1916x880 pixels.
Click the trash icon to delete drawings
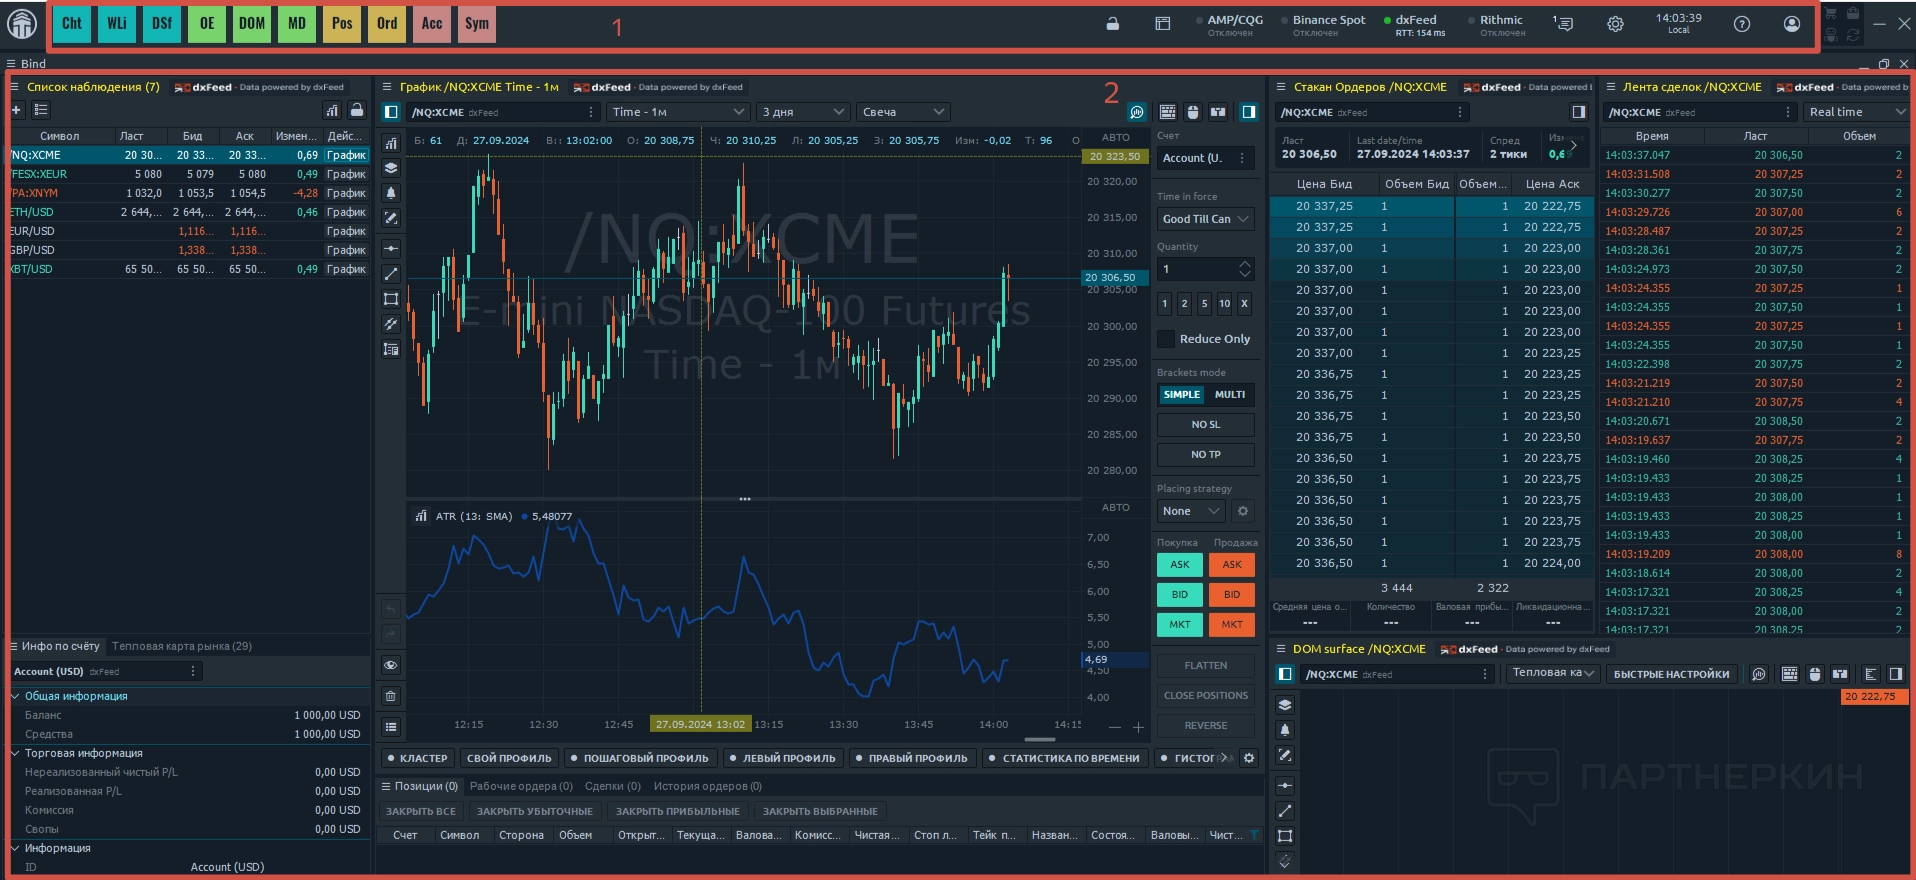click(391, 696)
